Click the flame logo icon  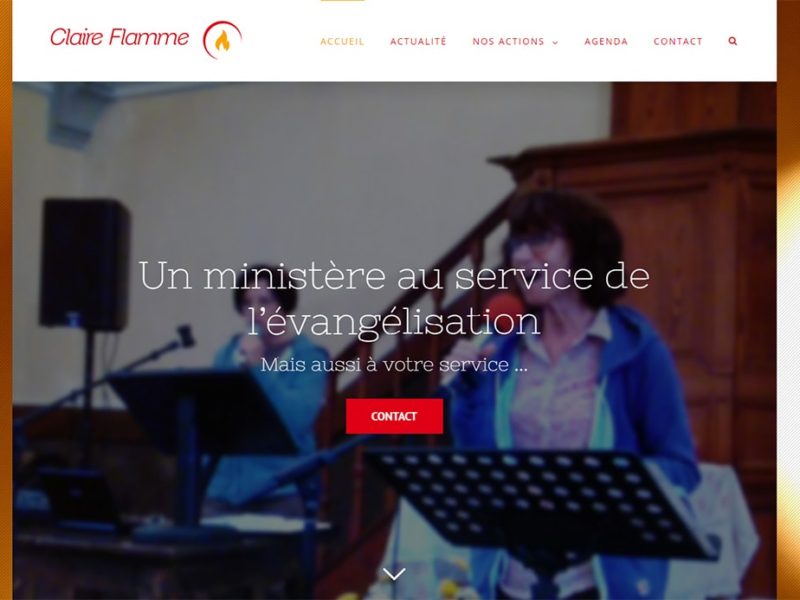[x=222, y=40]
